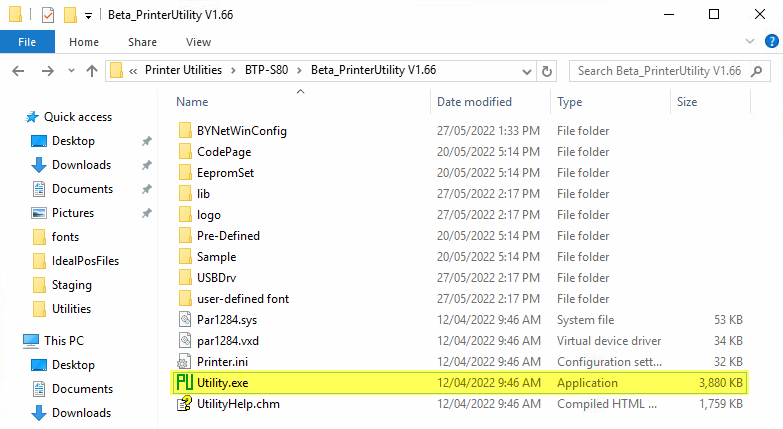This screenshot has height=429, width=783.
Task: Open Downloads under This PC
Action: pyautogui.click(x=81, y=413)
